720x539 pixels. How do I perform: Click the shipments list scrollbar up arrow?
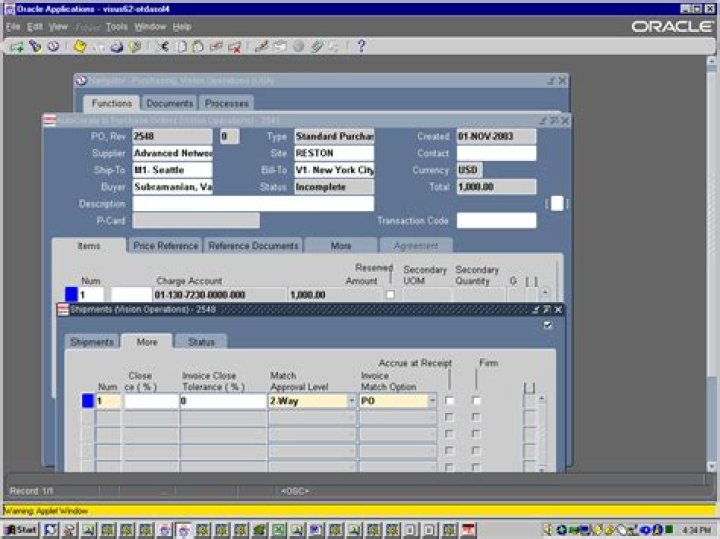click(x=542, y=399)
